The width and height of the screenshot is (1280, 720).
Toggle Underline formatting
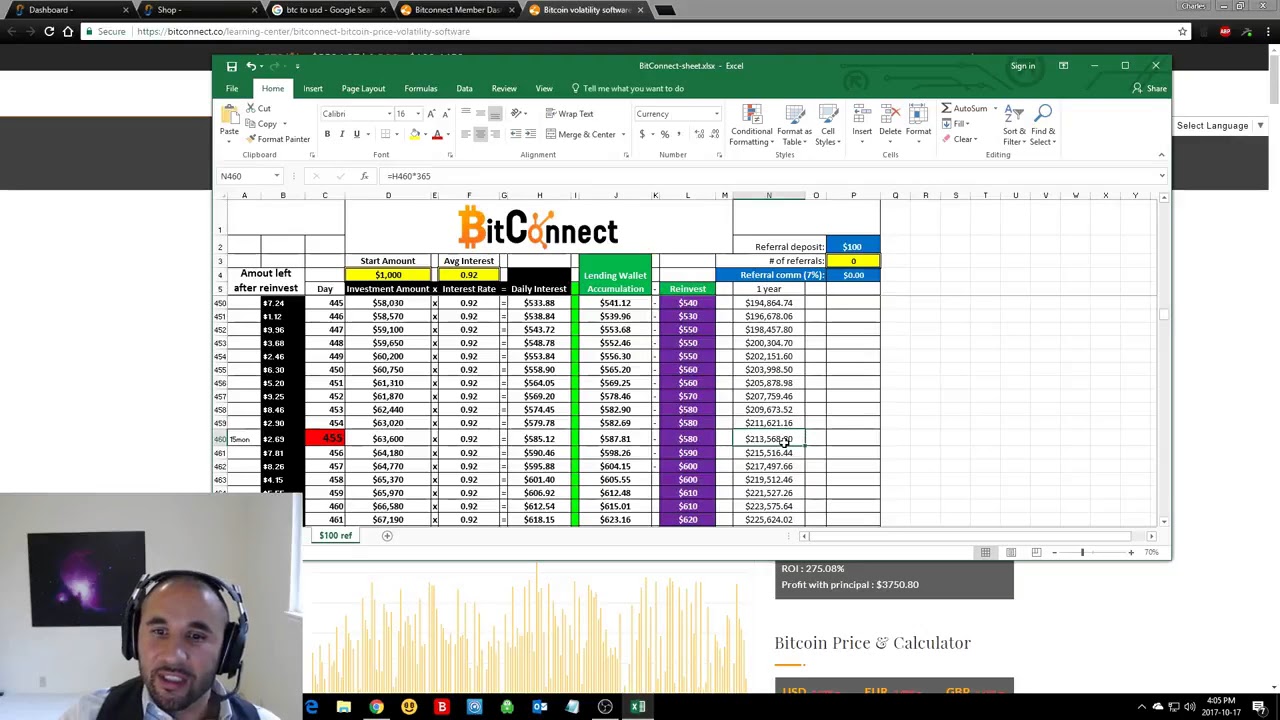(356, 134)
